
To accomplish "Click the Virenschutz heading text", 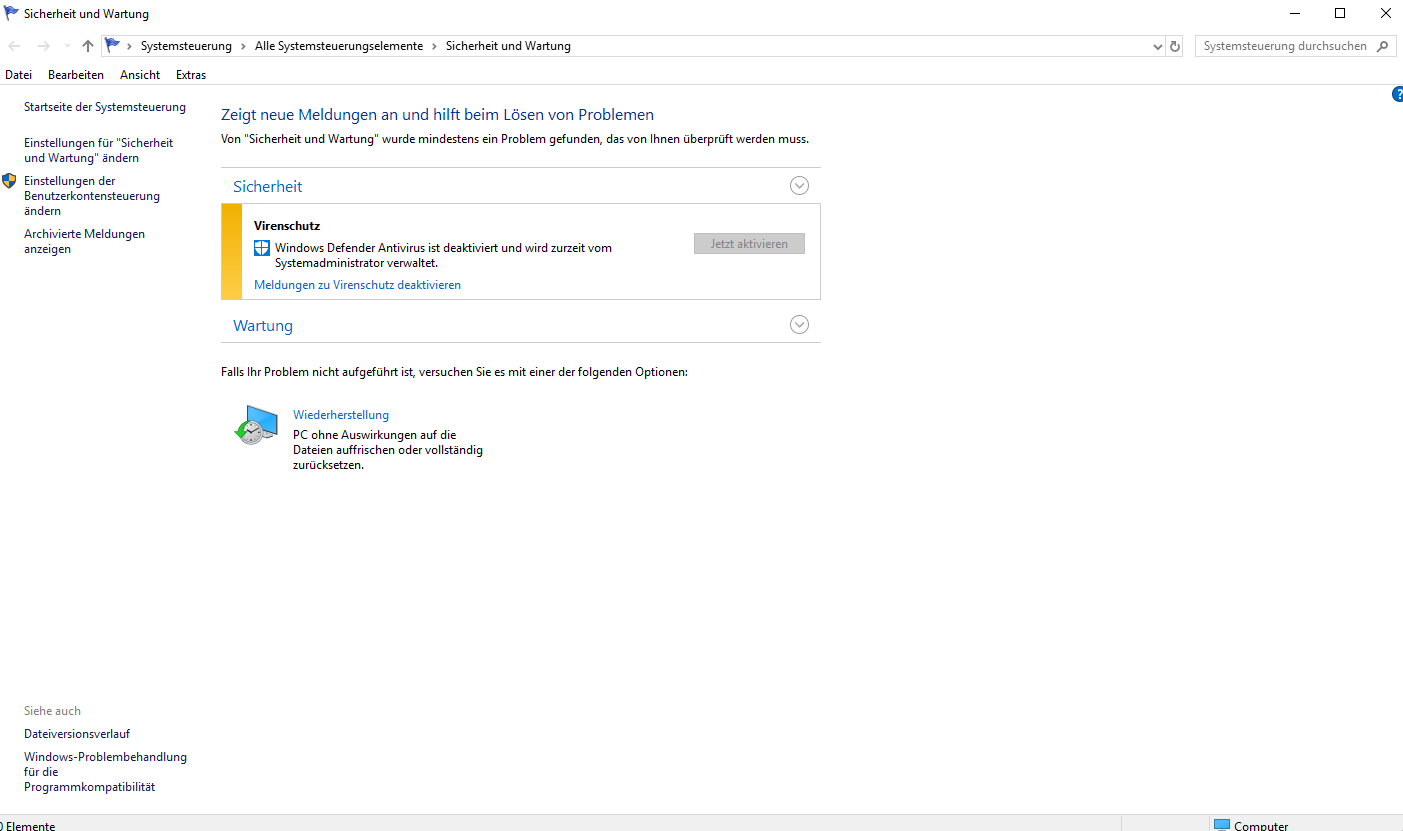I will [287, 226].
